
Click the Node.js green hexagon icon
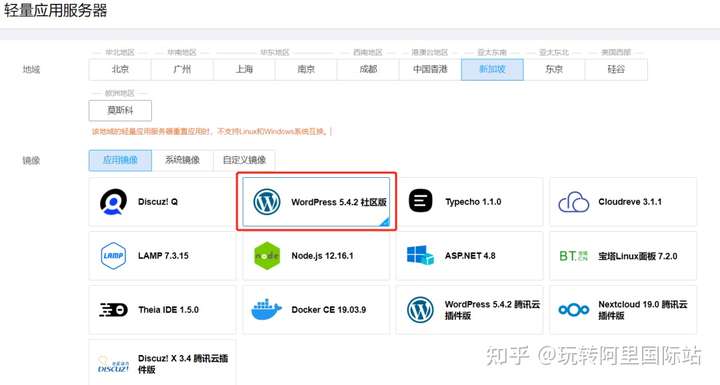coord(267,255)
